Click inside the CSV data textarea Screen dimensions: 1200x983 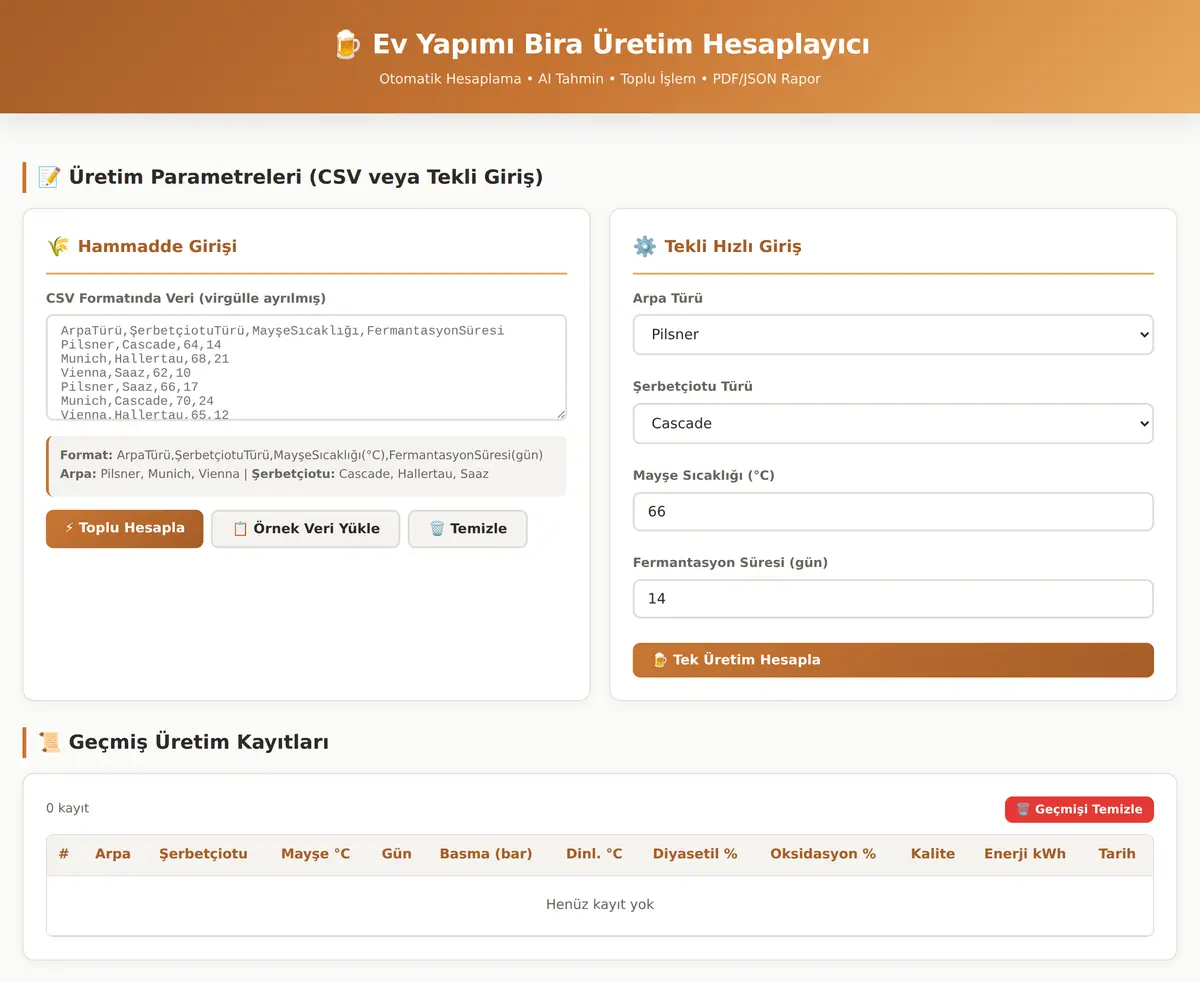(306, 367)
